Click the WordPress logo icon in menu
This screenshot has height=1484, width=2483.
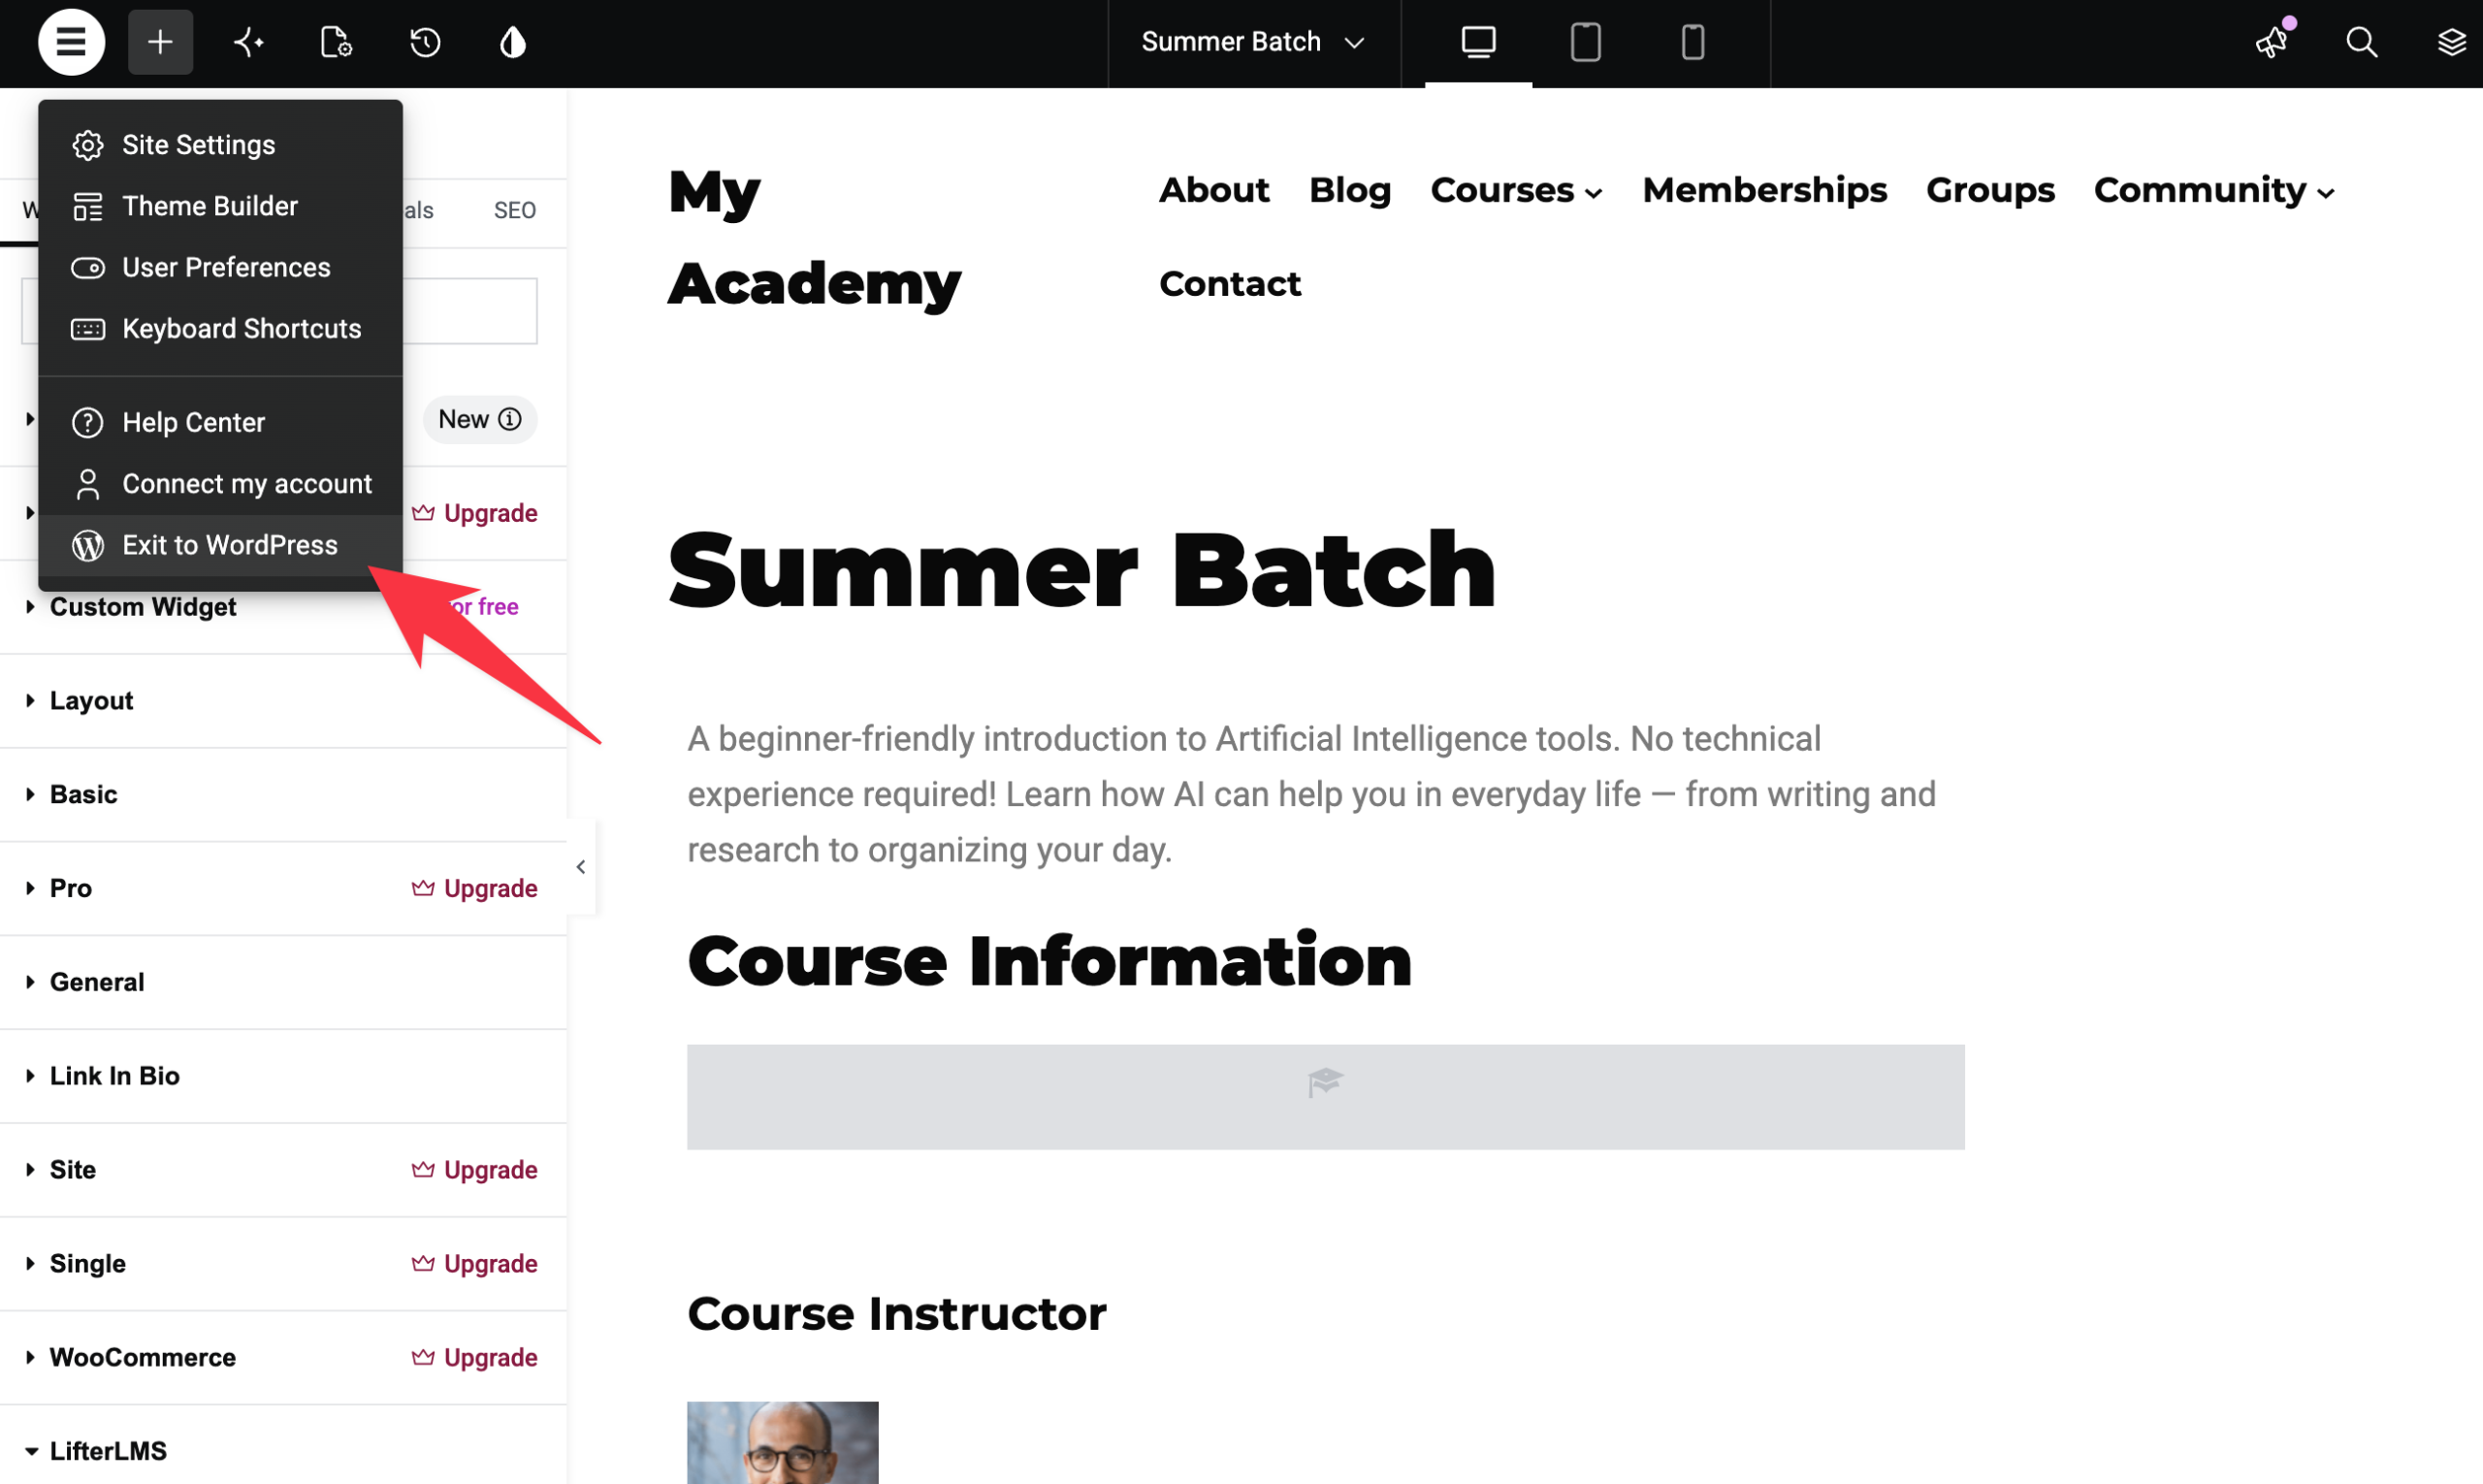pos(88,545)
